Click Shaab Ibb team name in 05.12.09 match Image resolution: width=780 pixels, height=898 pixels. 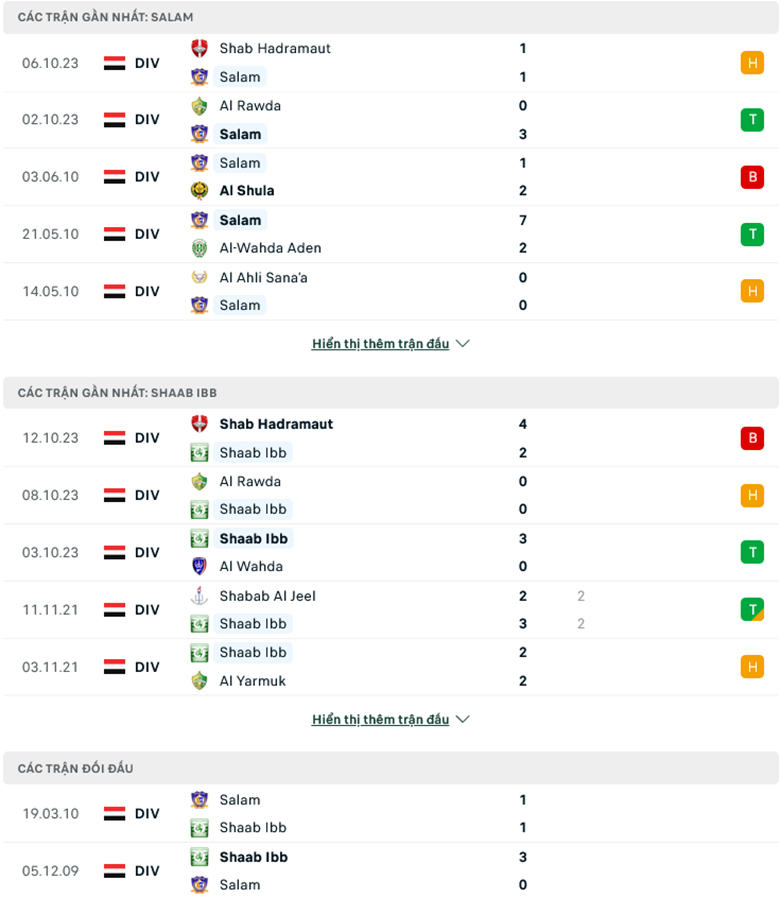(x=253, y=857)
